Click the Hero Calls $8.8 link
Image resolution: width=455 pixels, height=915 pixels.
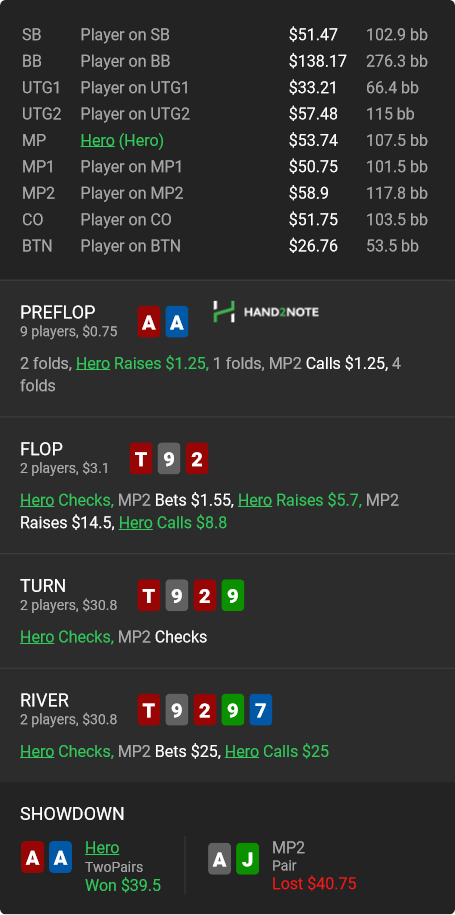coord(173,522)
